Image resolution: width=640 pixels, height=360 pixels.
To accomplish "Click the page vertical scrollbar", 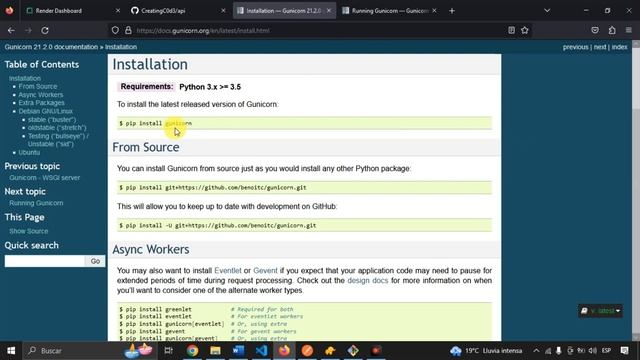I will (636, 191).
